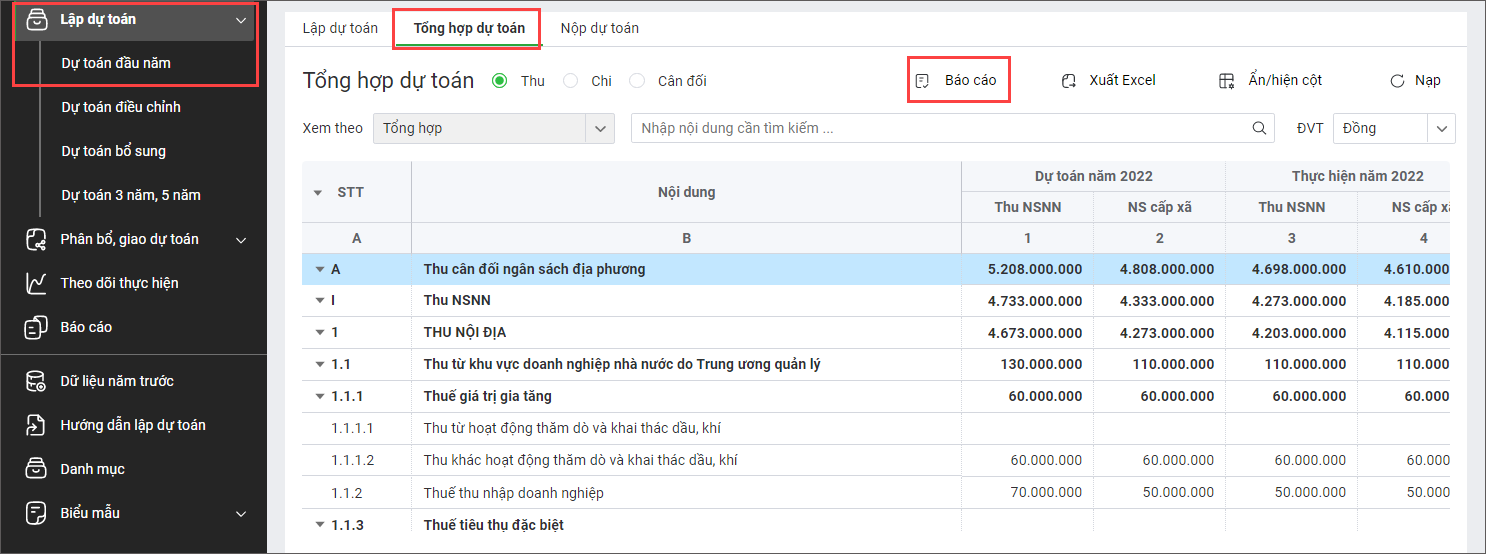Click the Nạp reload icon

[x=1397, y=81]
